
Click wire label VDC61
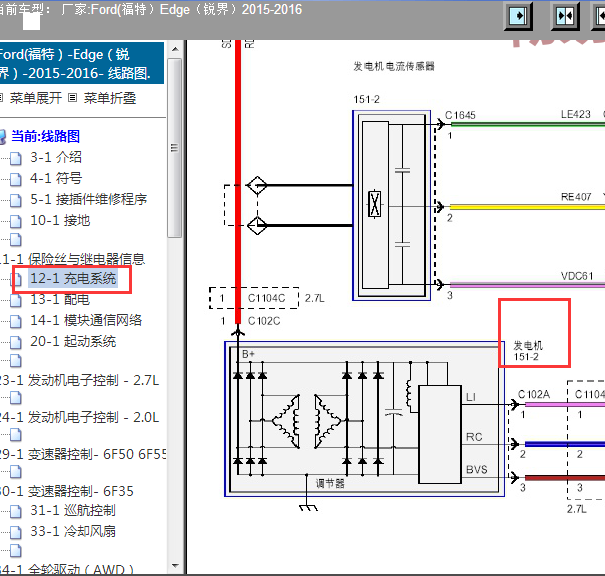tap(577, 276)
